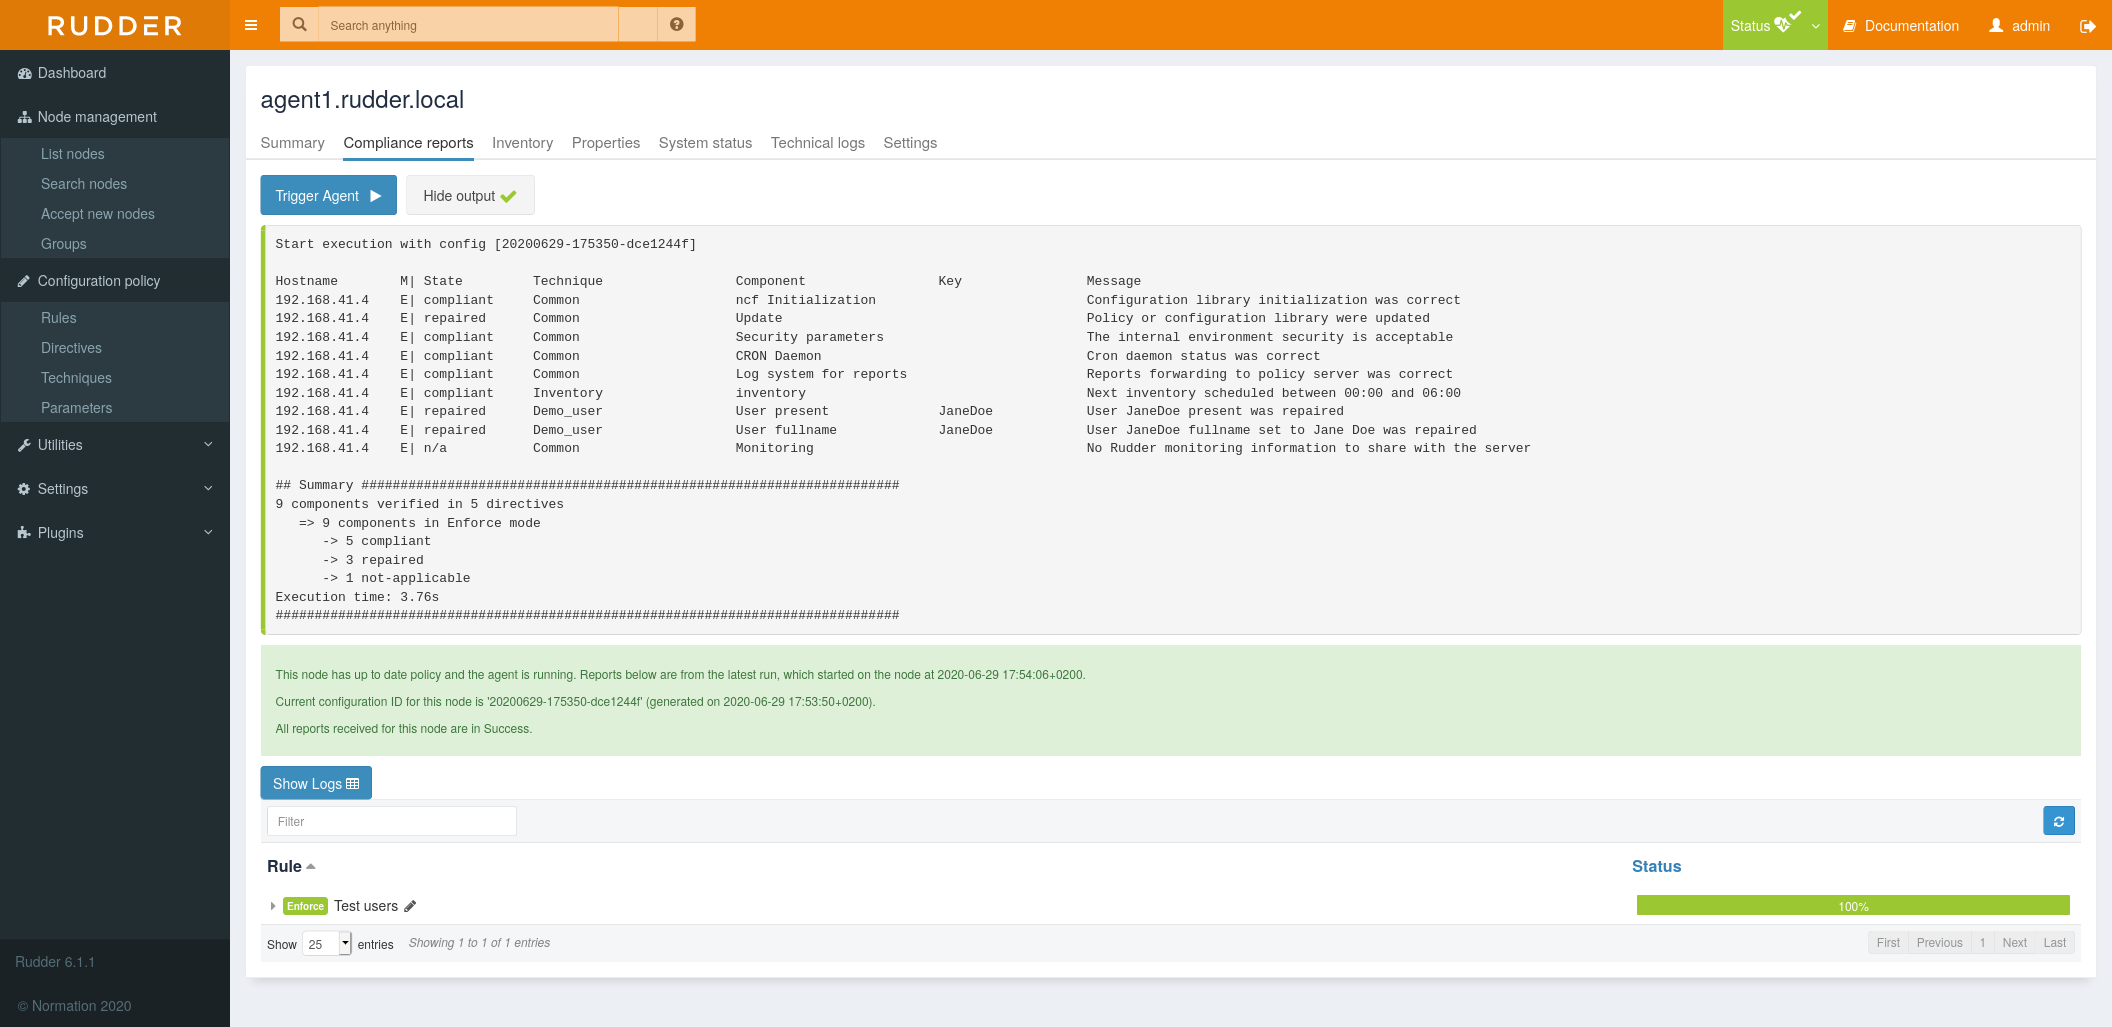Image resolution: width=2112 pixels, height=1027 pixels.
Task: Edit Test users rule with the pencil icon
Action: point(410,905)
